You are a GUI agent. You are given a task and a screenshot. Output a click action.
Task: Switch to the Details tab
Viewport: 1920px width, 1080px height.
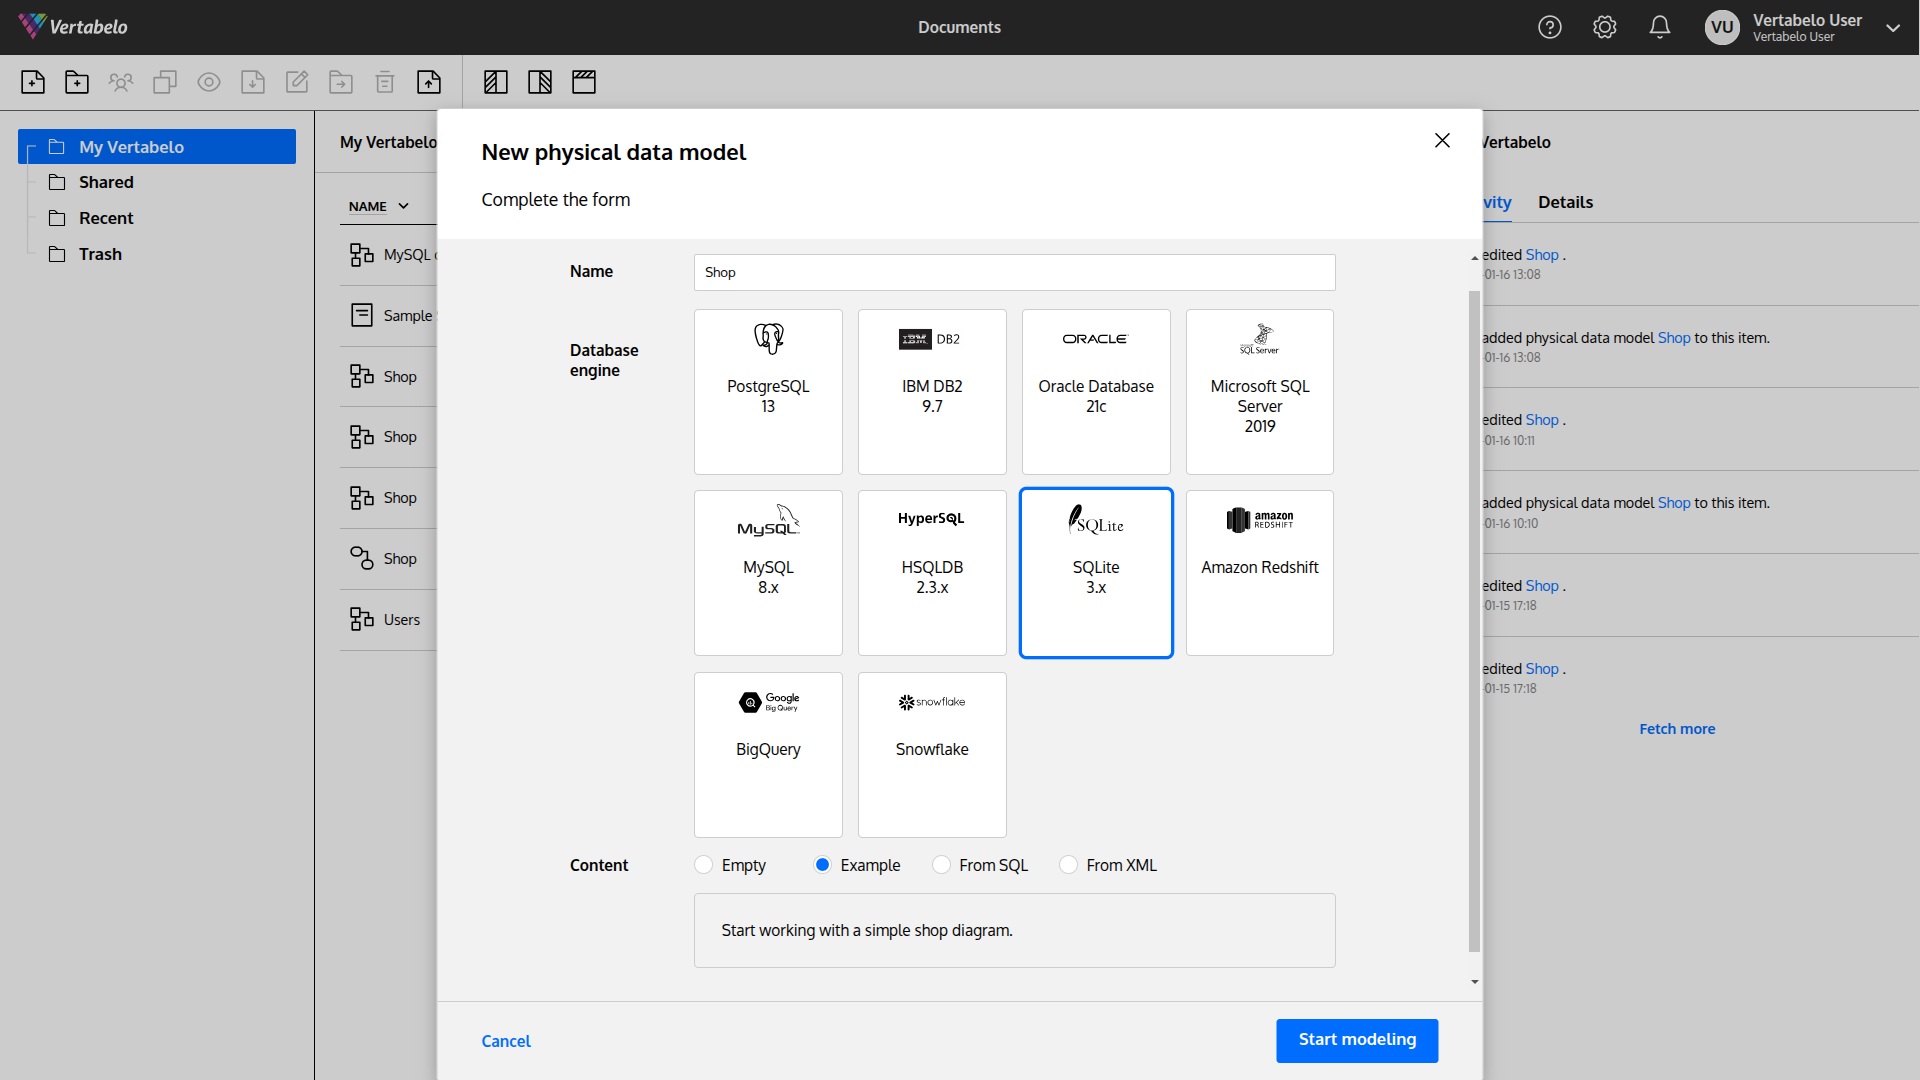point(1565,202)
